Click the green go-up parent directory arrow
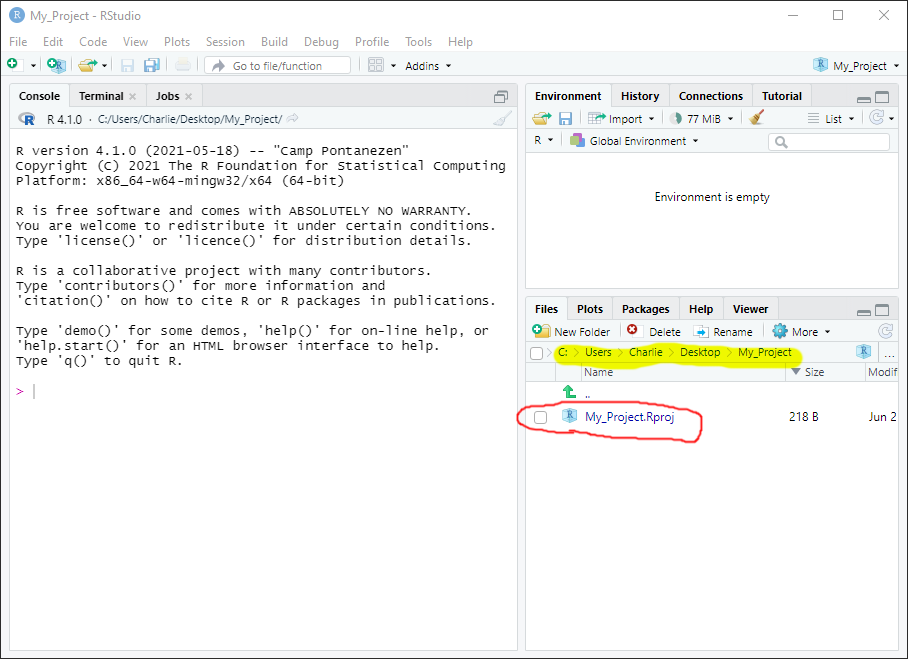 point(570,392)
